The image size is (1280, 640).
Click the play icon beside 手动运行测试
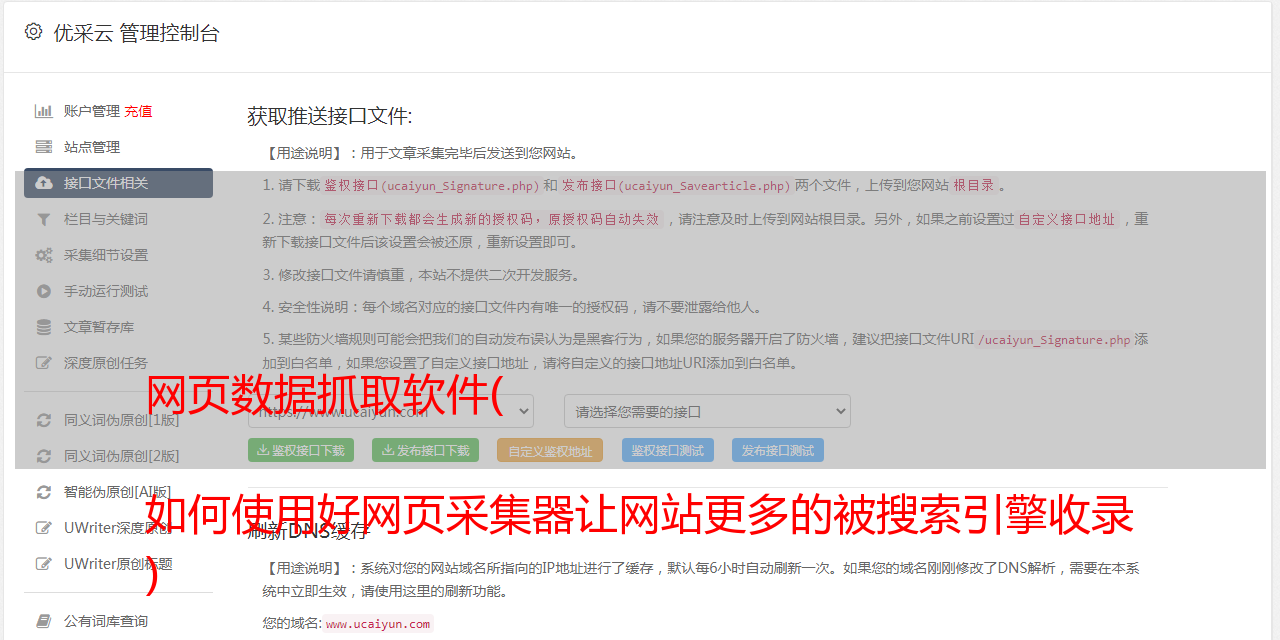(44, 291)
